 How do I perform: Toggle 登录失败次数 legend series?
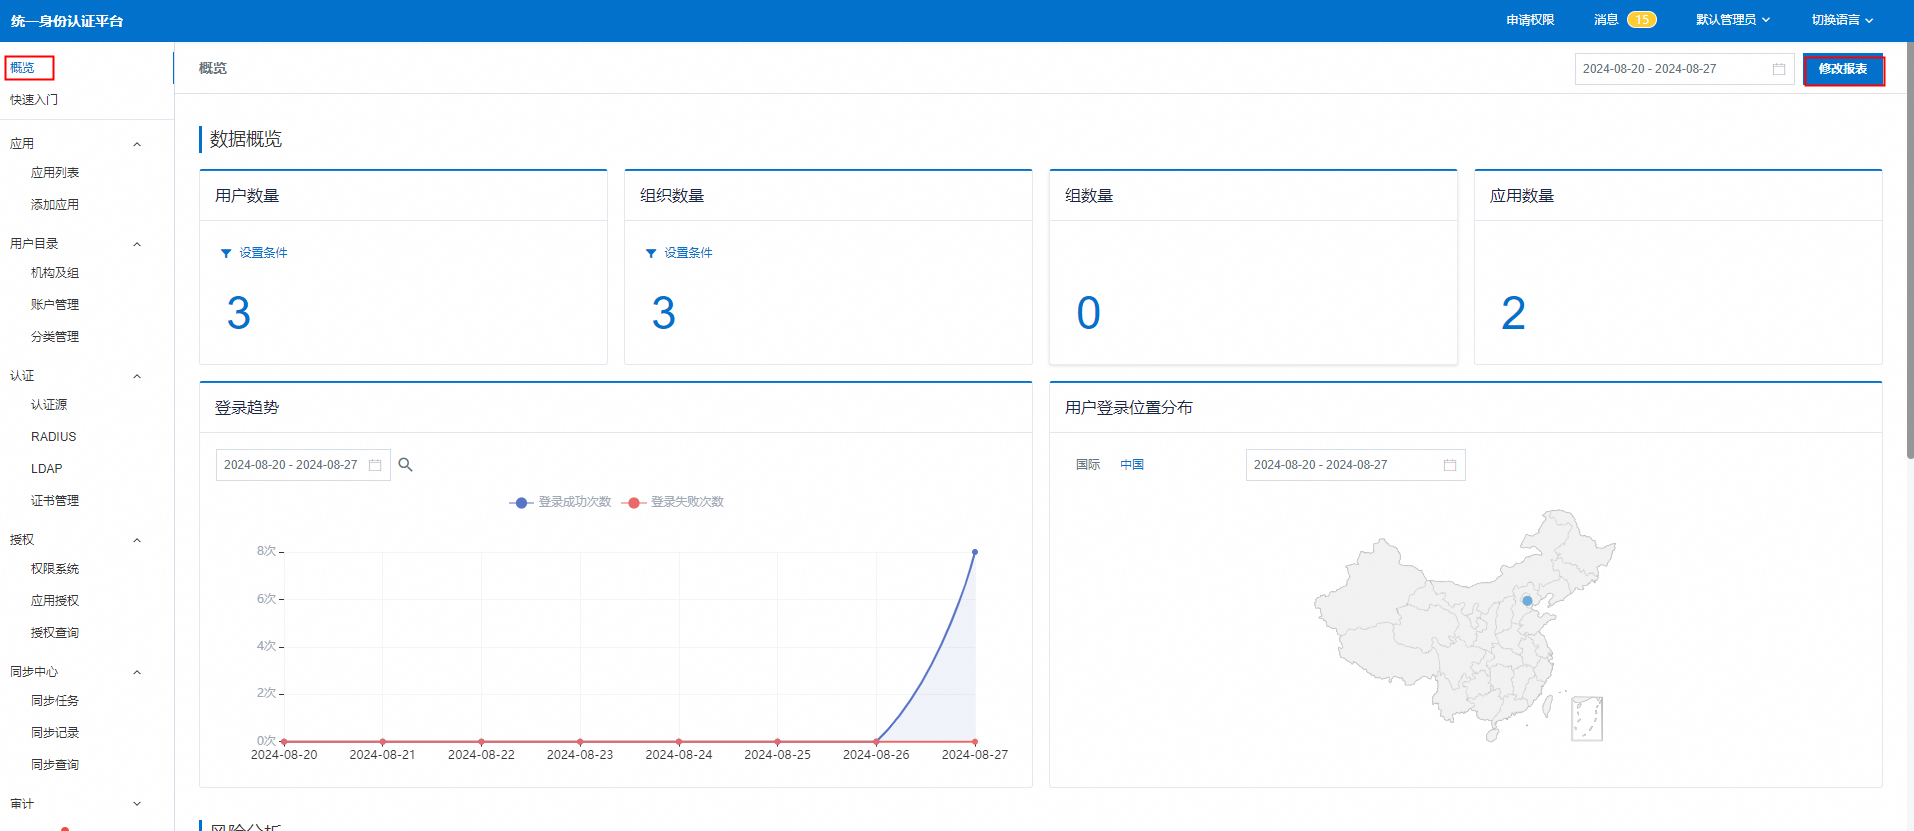click(673, 502)
